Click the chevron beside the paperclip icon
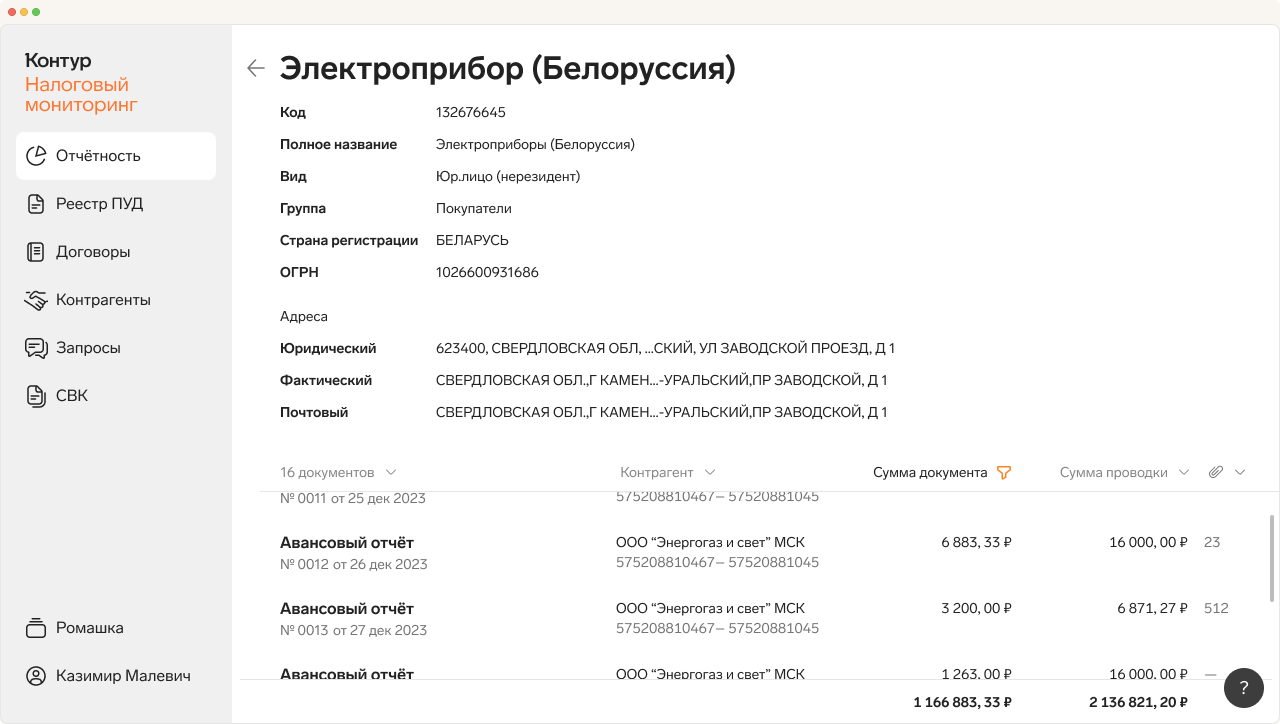Viewport: 1280px width, 724px height. tap(1240, 472)
